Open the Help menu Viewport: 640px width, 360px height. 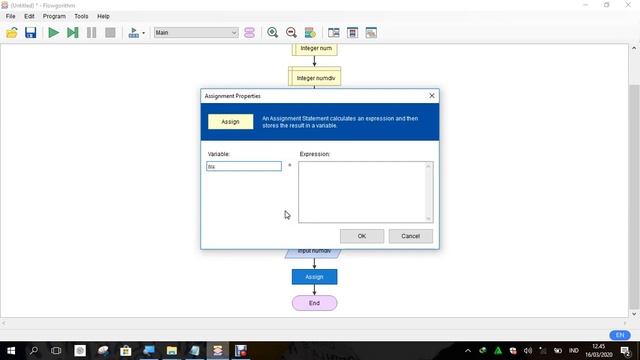coord(103,16)
